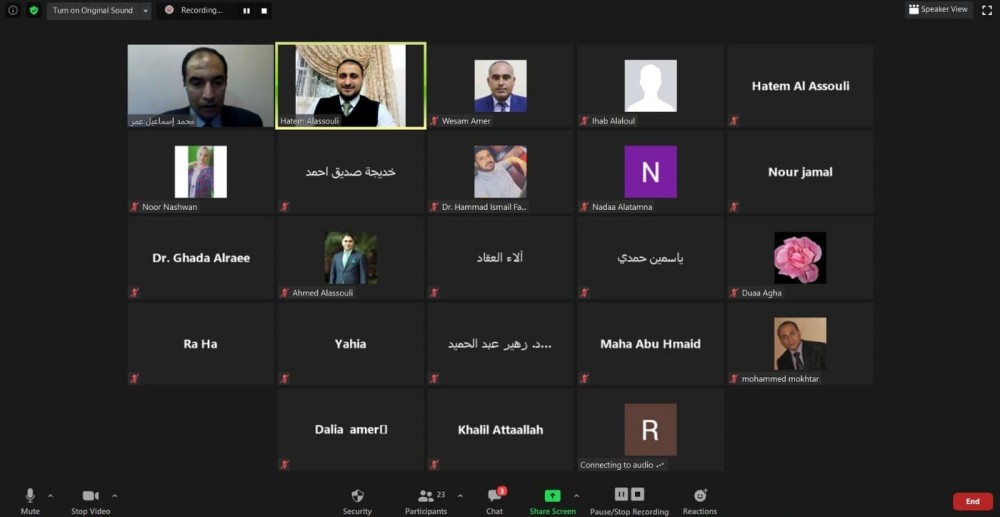This screenshot has height=517, width=1000.
Task: Stop recording in the bottom toolbar
Action: (x=637, y=494)
